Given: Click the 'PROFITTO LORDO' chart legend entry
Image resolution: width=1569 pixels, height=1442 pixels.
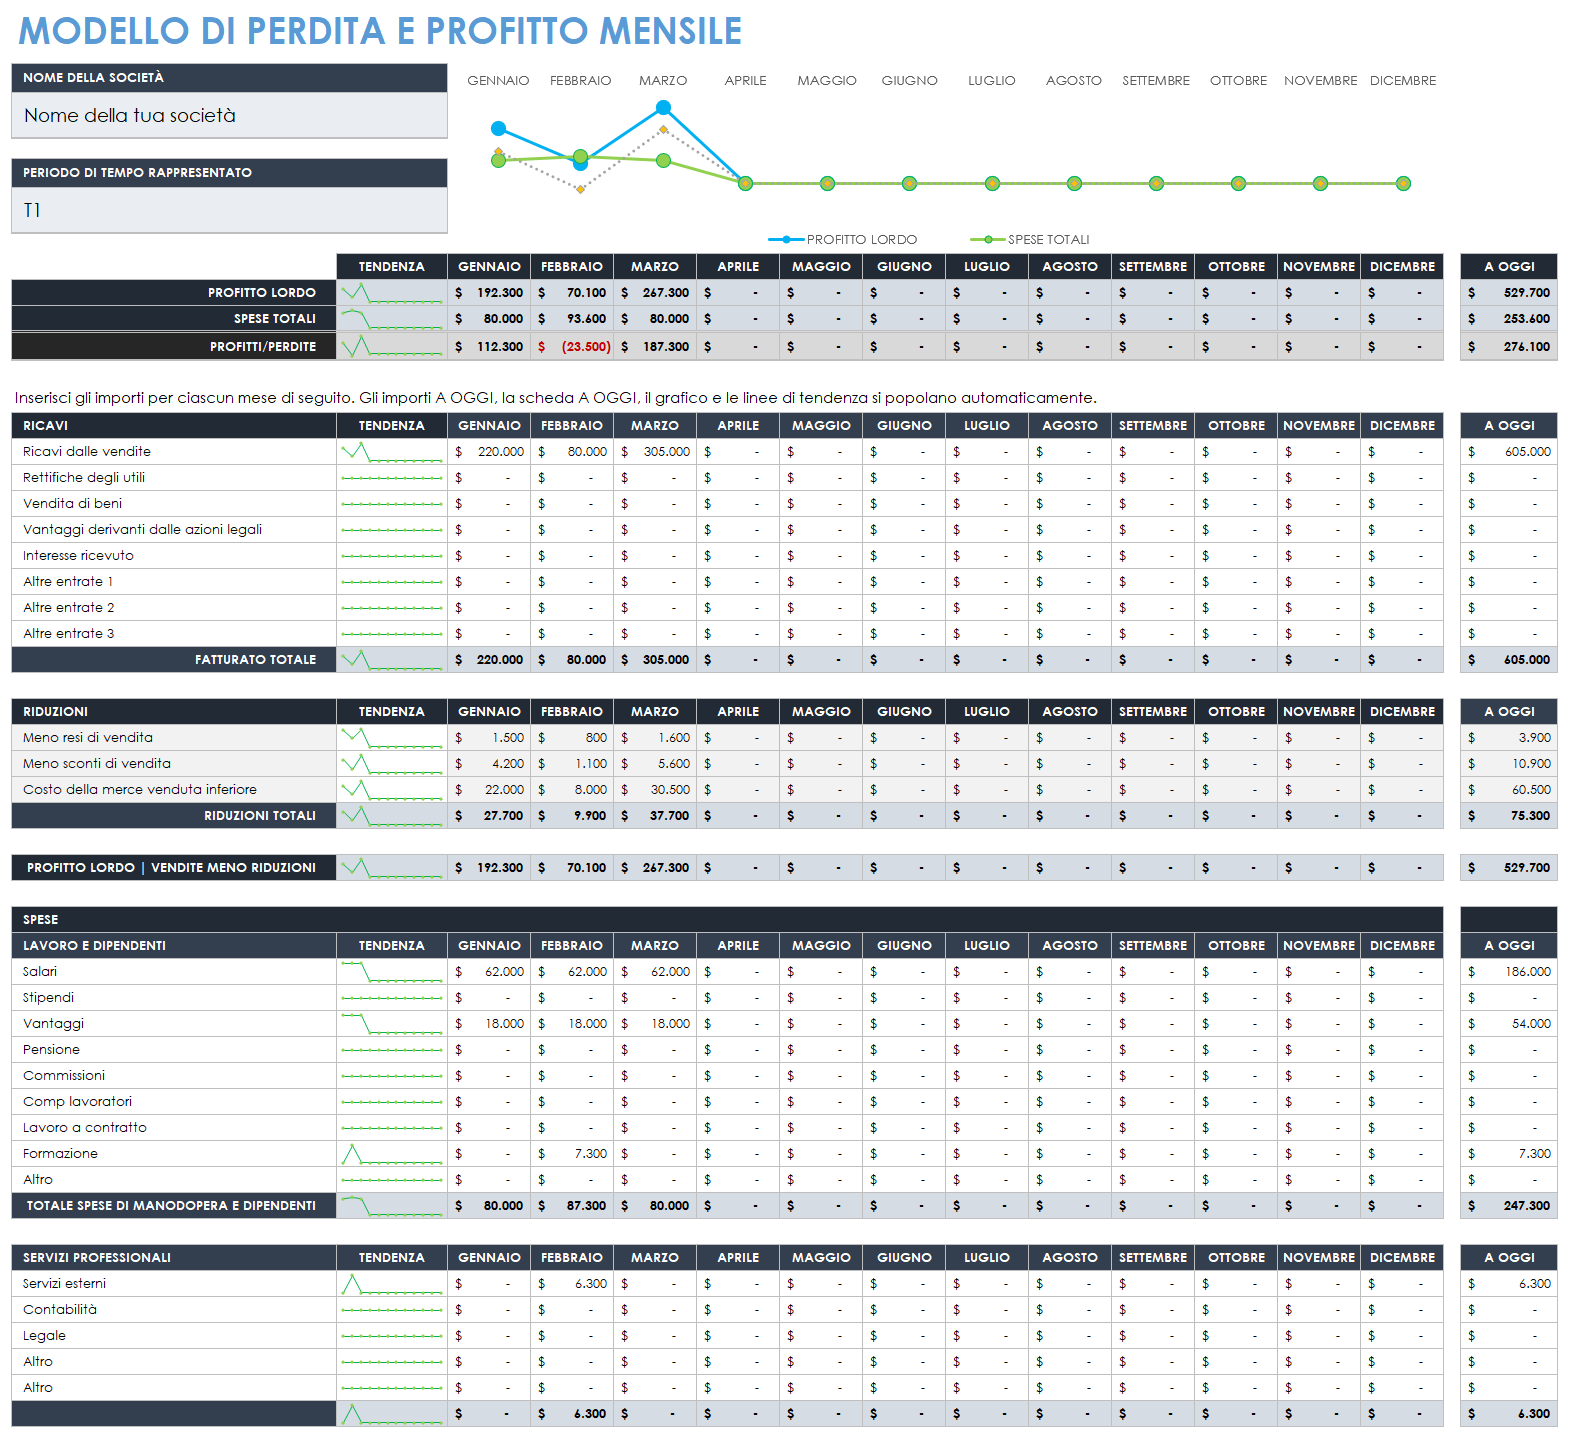Looking at the screenshot, I should [843, 240].
